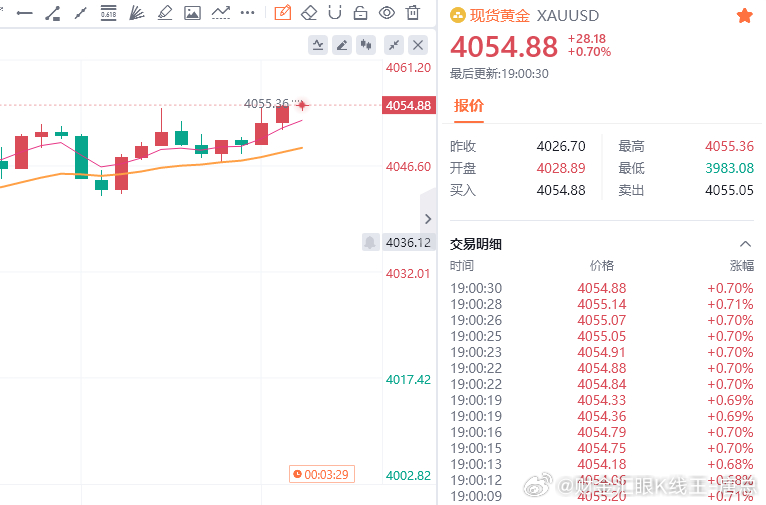Screen dimensions: 766x505
Task: Select the trade row at 19:00:23
Action: (x=602, y=352)
